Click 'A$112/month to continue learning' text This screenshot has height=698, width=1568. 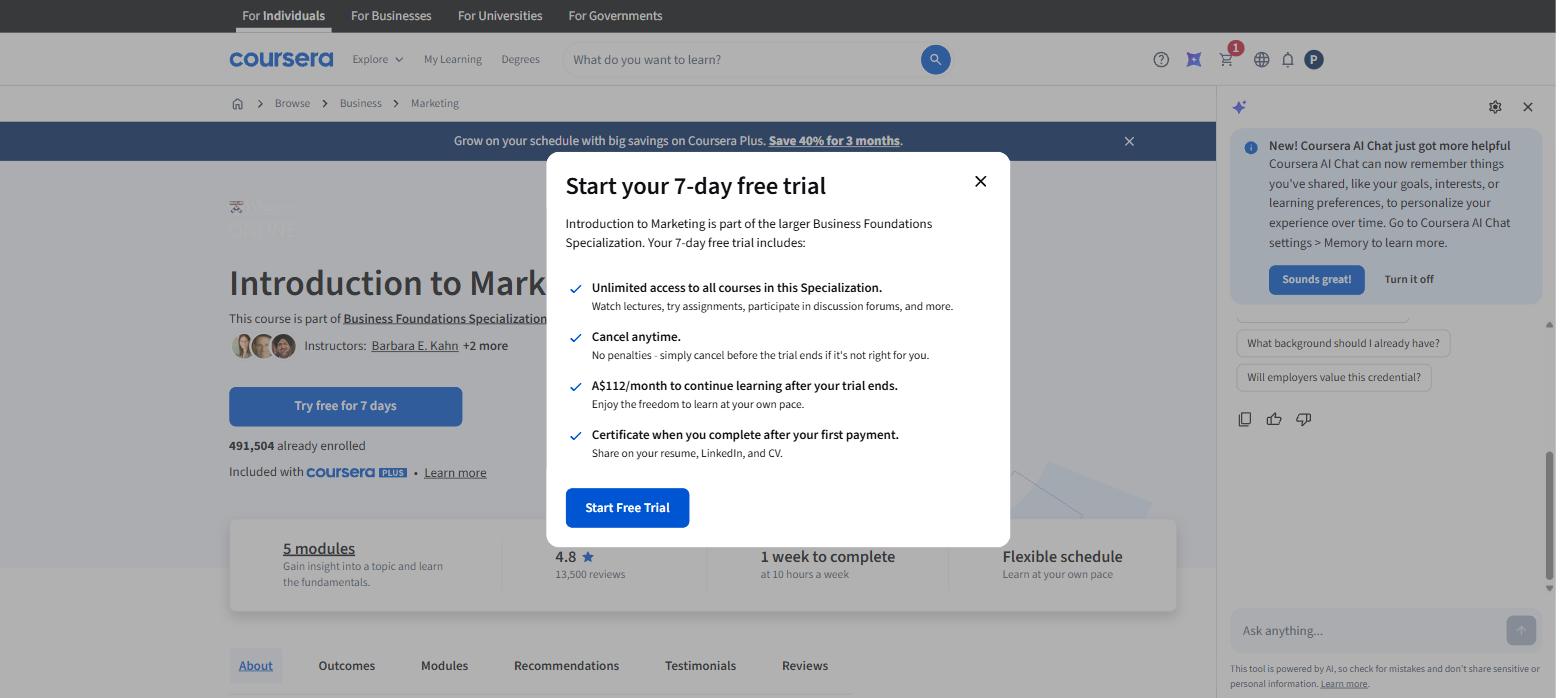point(744,386)
